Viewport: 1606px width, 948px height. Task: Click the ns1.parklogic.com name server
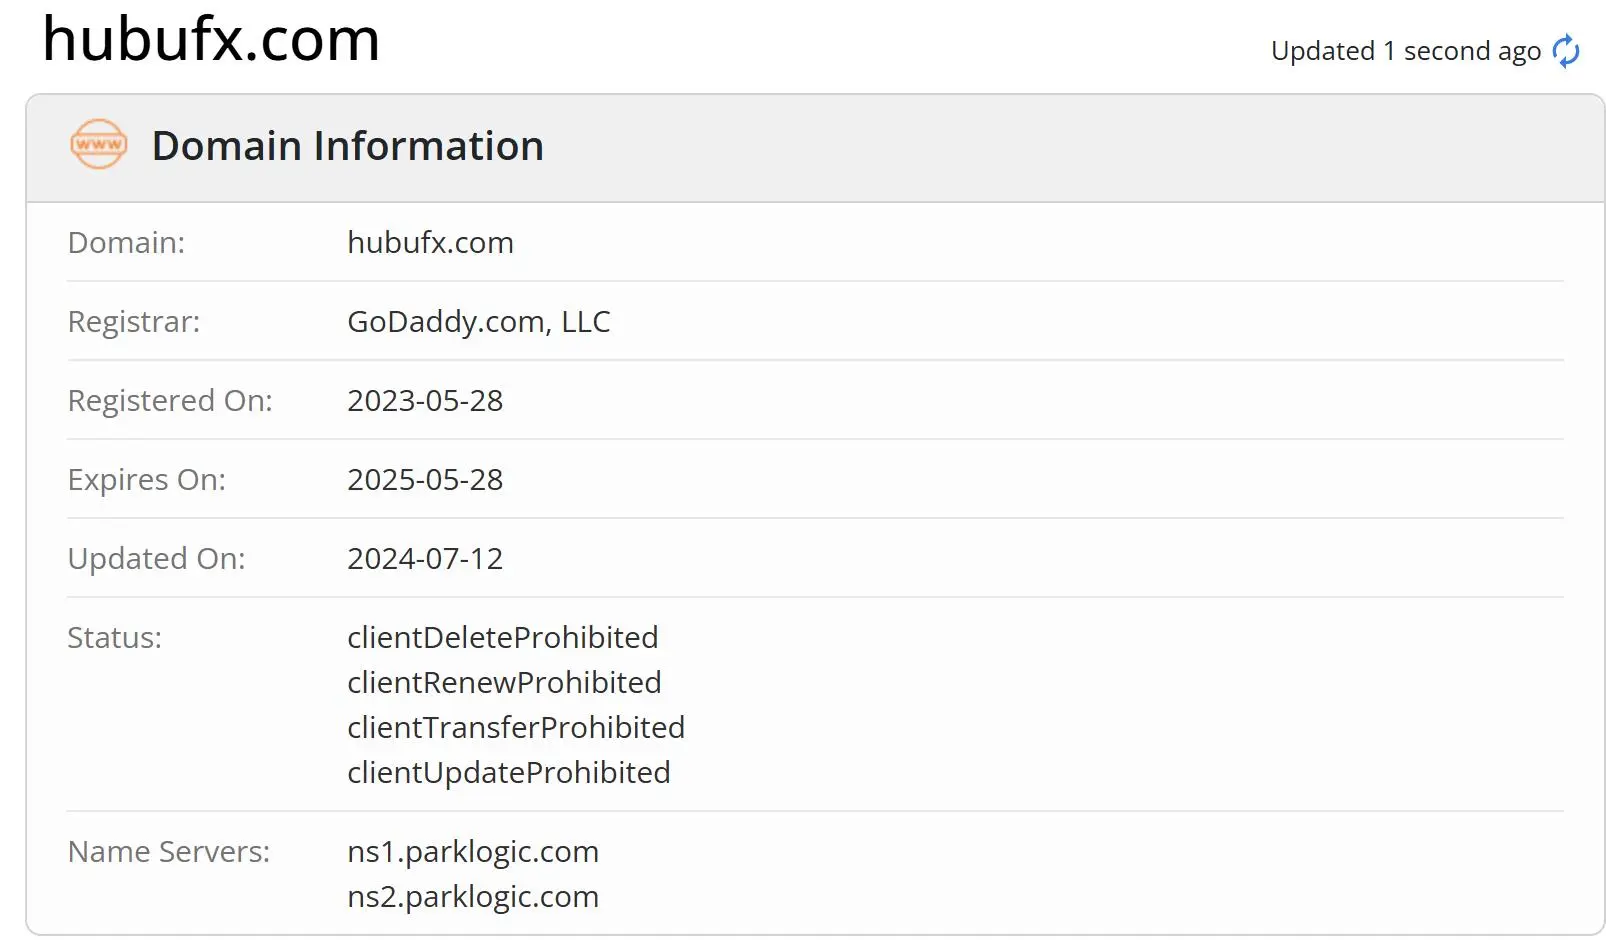pyautogui.click(x=473, y=851)
